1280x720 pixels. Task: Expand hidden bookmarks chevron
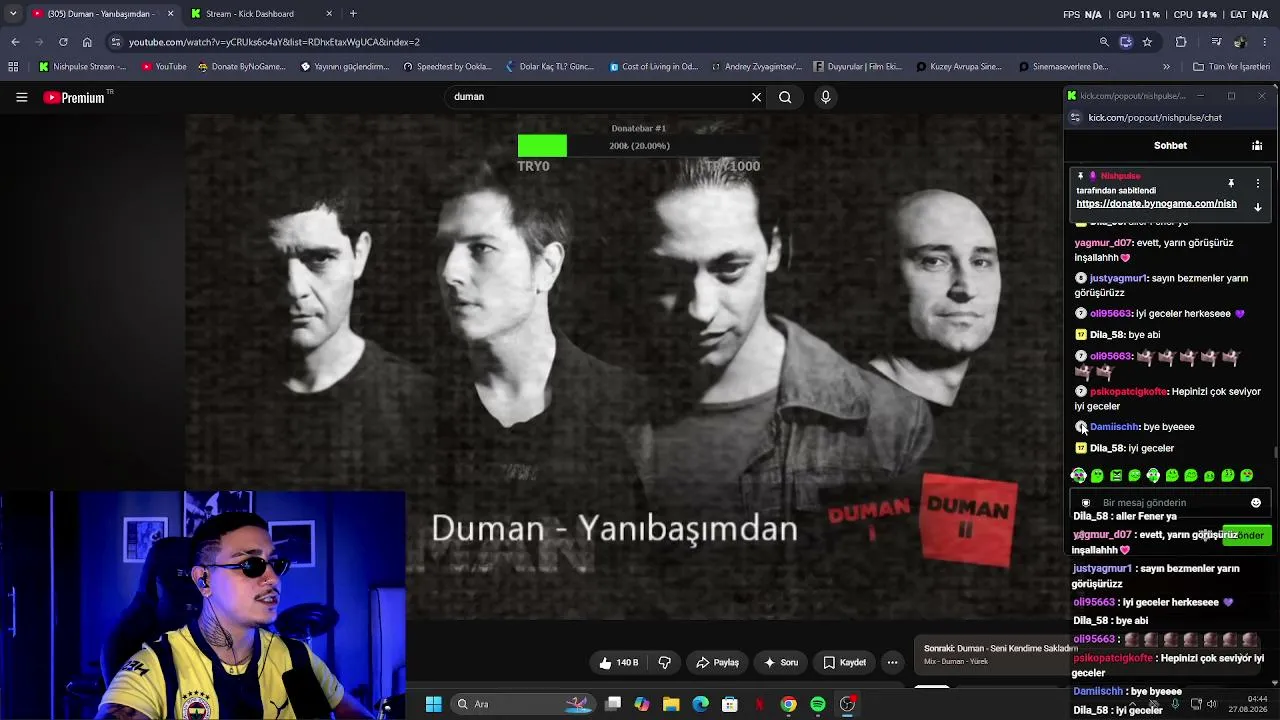tap(1166, 67)
